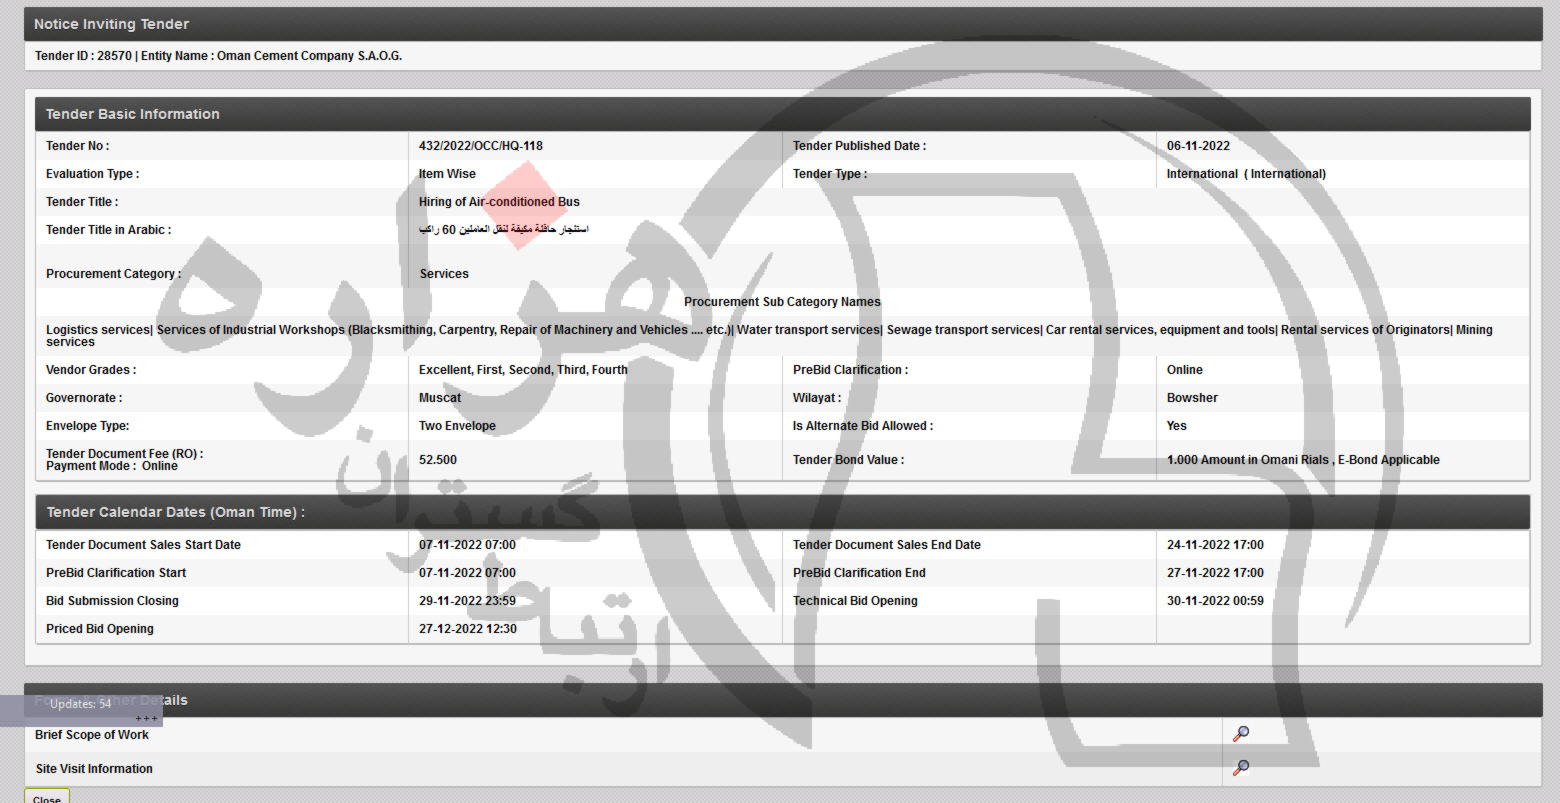
Task: Click bid closing 29-11-2022 23:59
Action: click(467, 601)
